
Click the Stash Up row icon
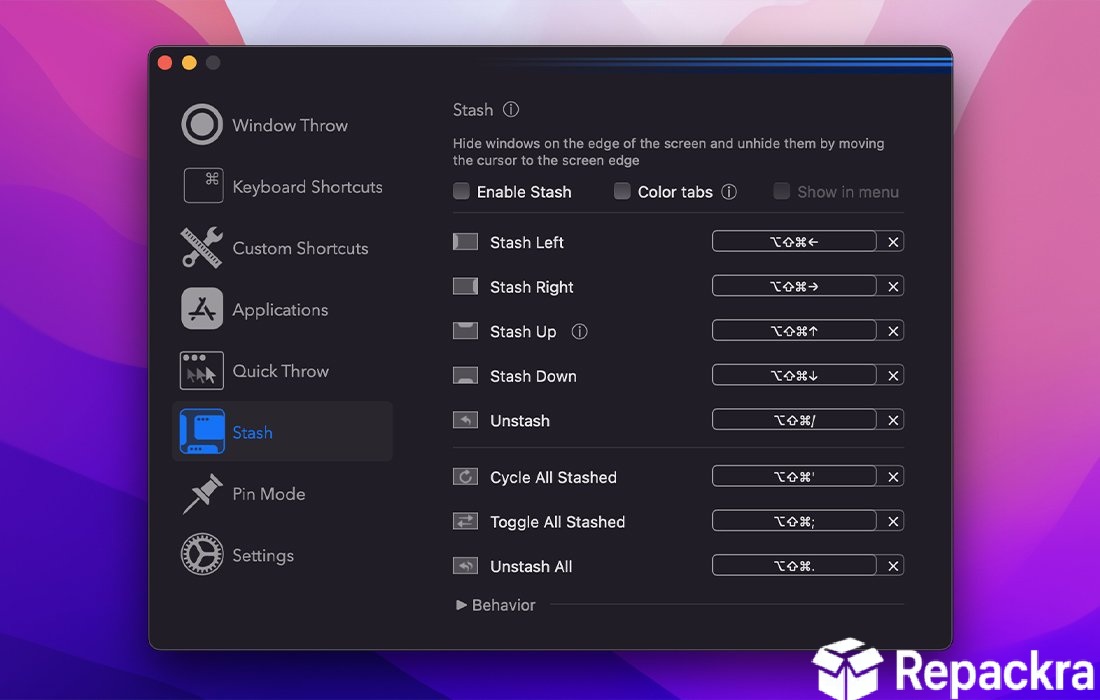click(465, 331)
